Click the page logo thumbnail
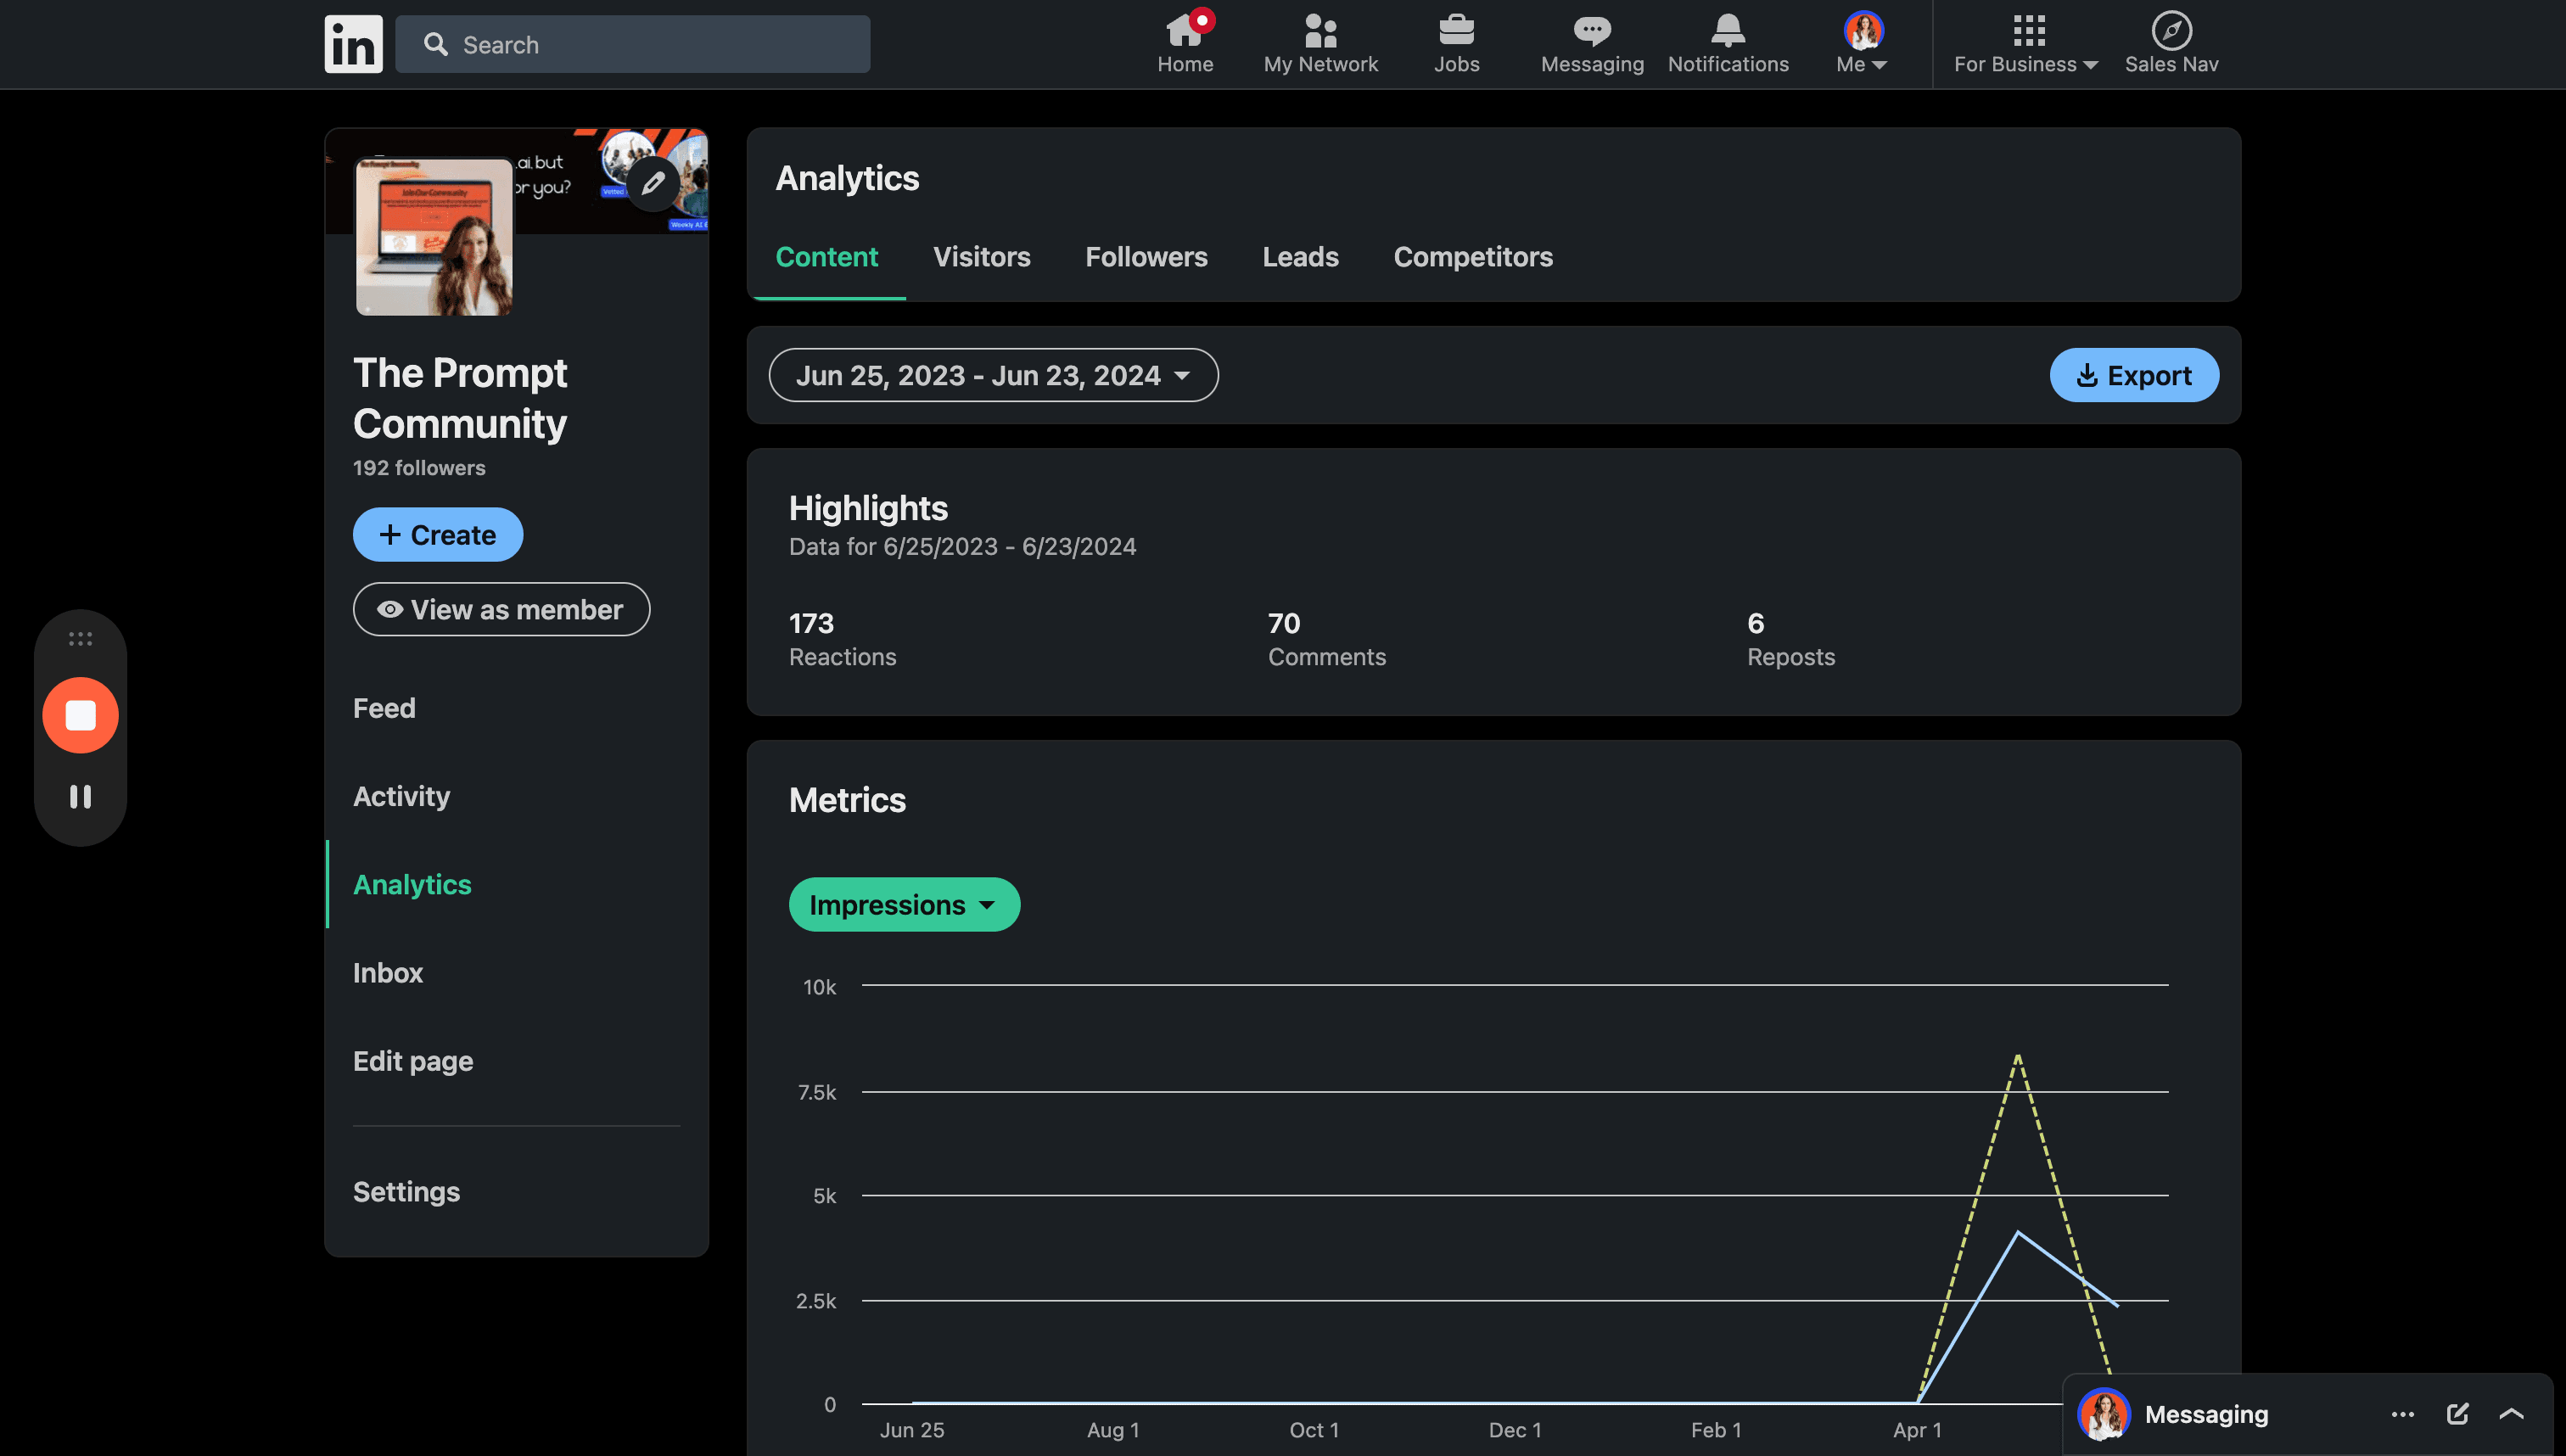 tap(434, 237)
